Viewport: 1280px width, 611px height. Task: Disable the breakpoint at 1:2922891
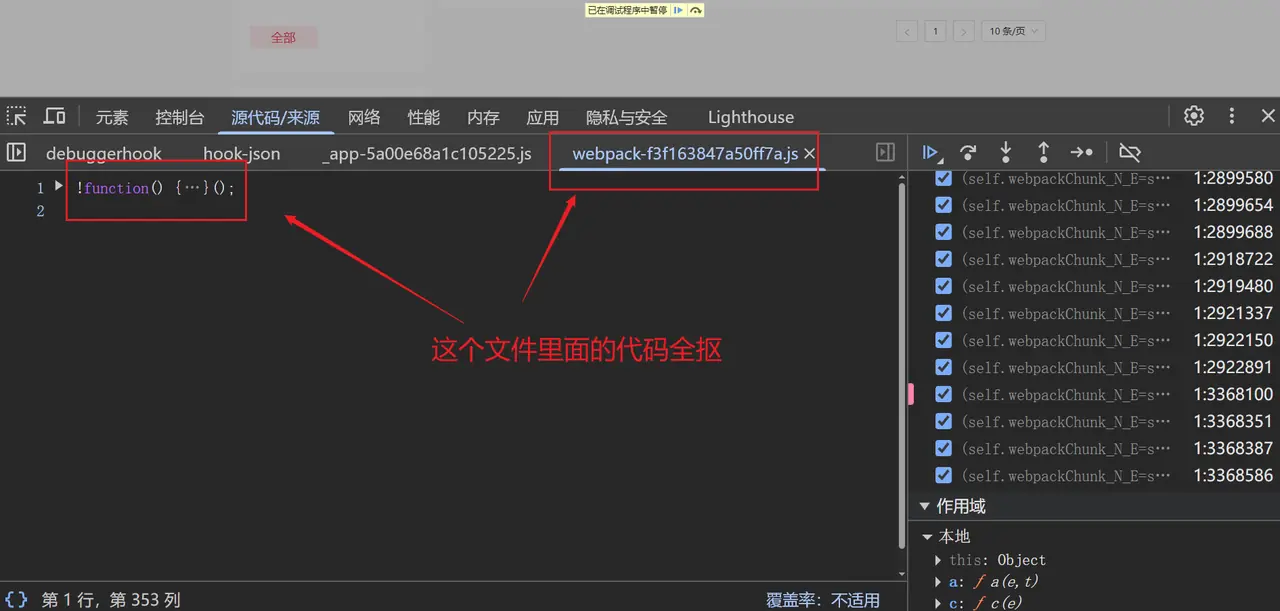pos(942,367)
